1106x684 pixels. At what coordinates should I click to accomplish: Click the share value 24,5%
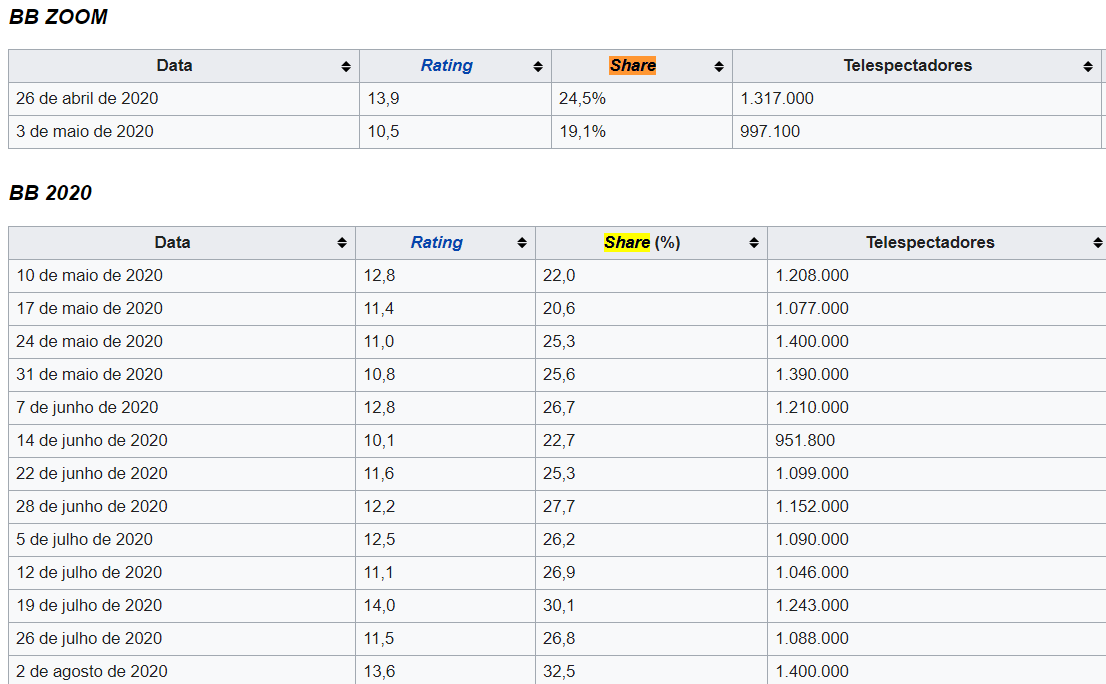(x=582, y=99)
